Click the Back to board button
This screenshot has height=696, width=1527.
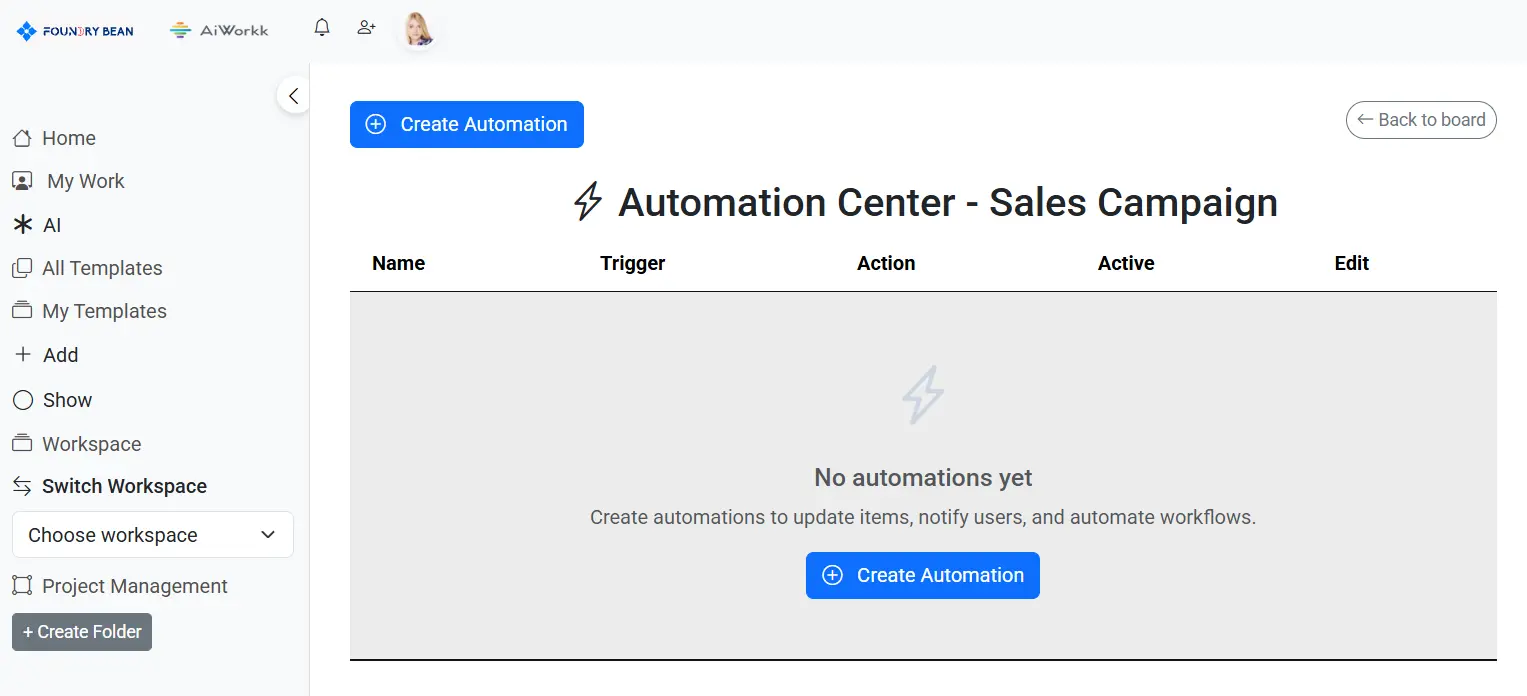click(1421, 120)
